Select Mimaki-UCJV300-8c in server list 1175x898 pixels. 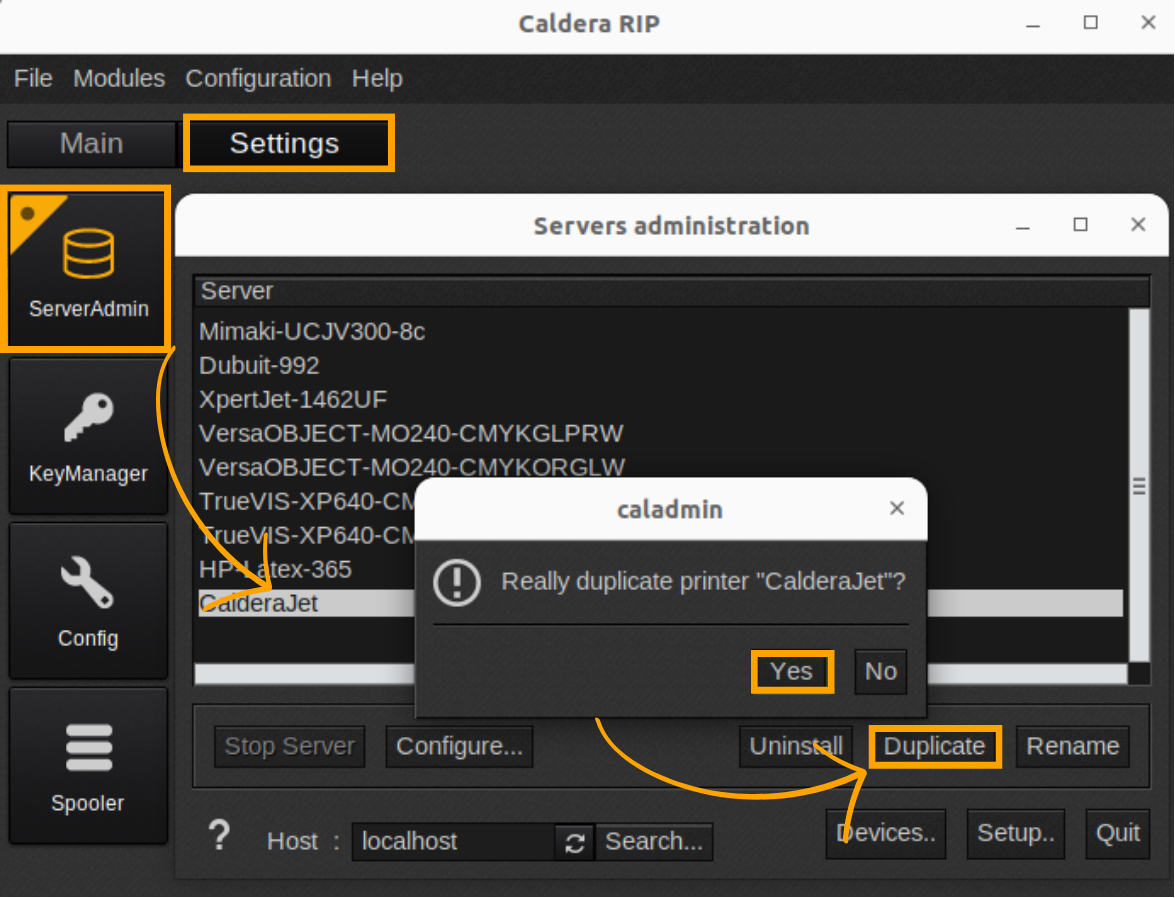click(x=312, y=332)
